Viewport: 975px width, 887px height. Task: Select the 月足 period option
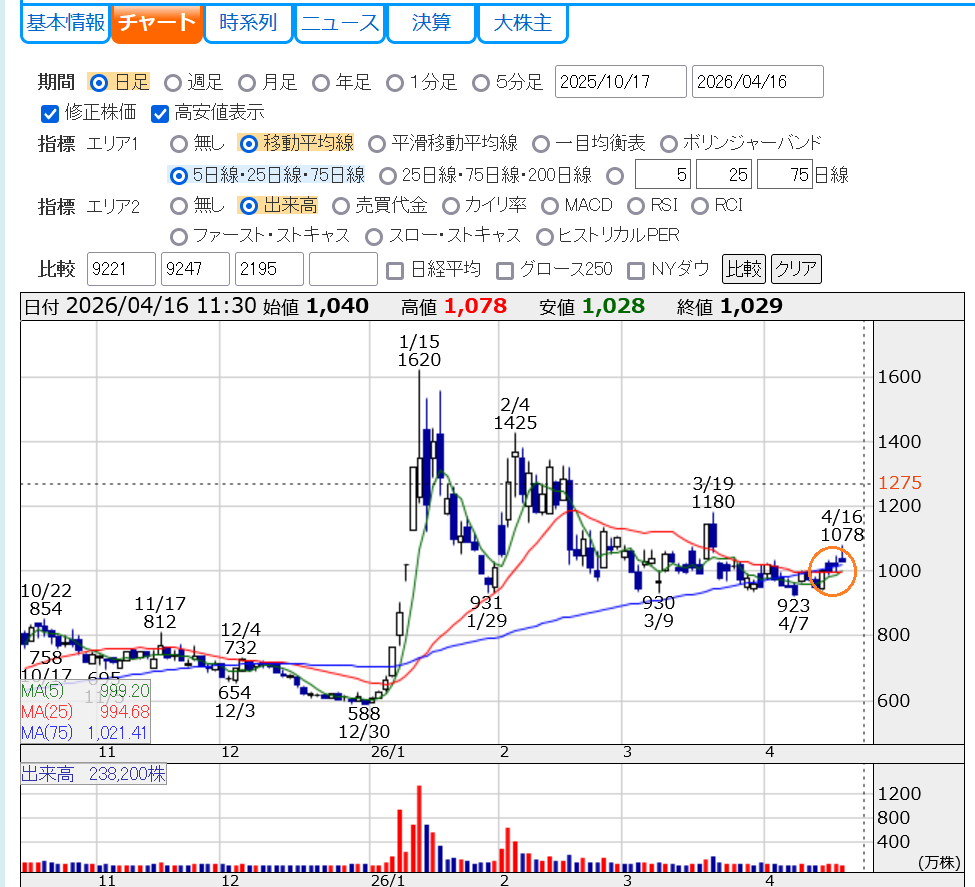[247, 82]
